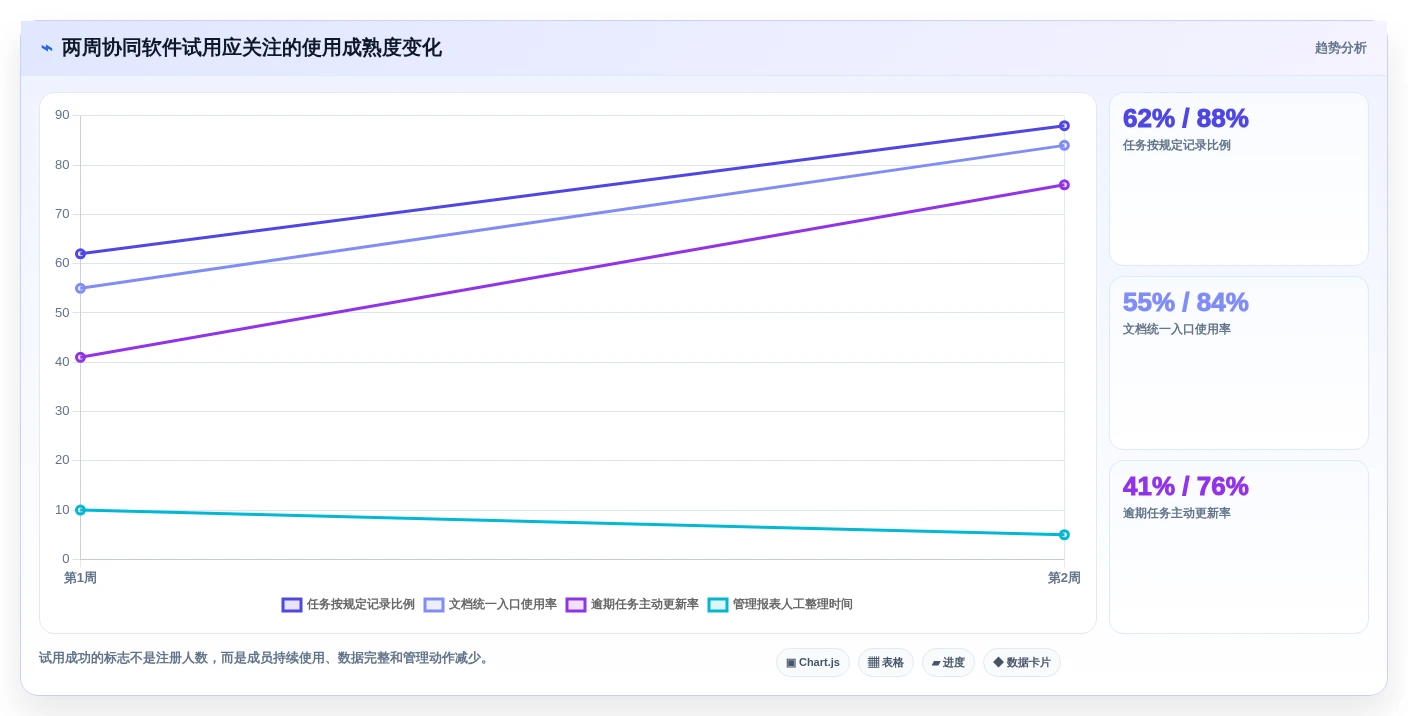Click the 进度 tag chip
Screen dimensions: 1408x716
point(948,663)
